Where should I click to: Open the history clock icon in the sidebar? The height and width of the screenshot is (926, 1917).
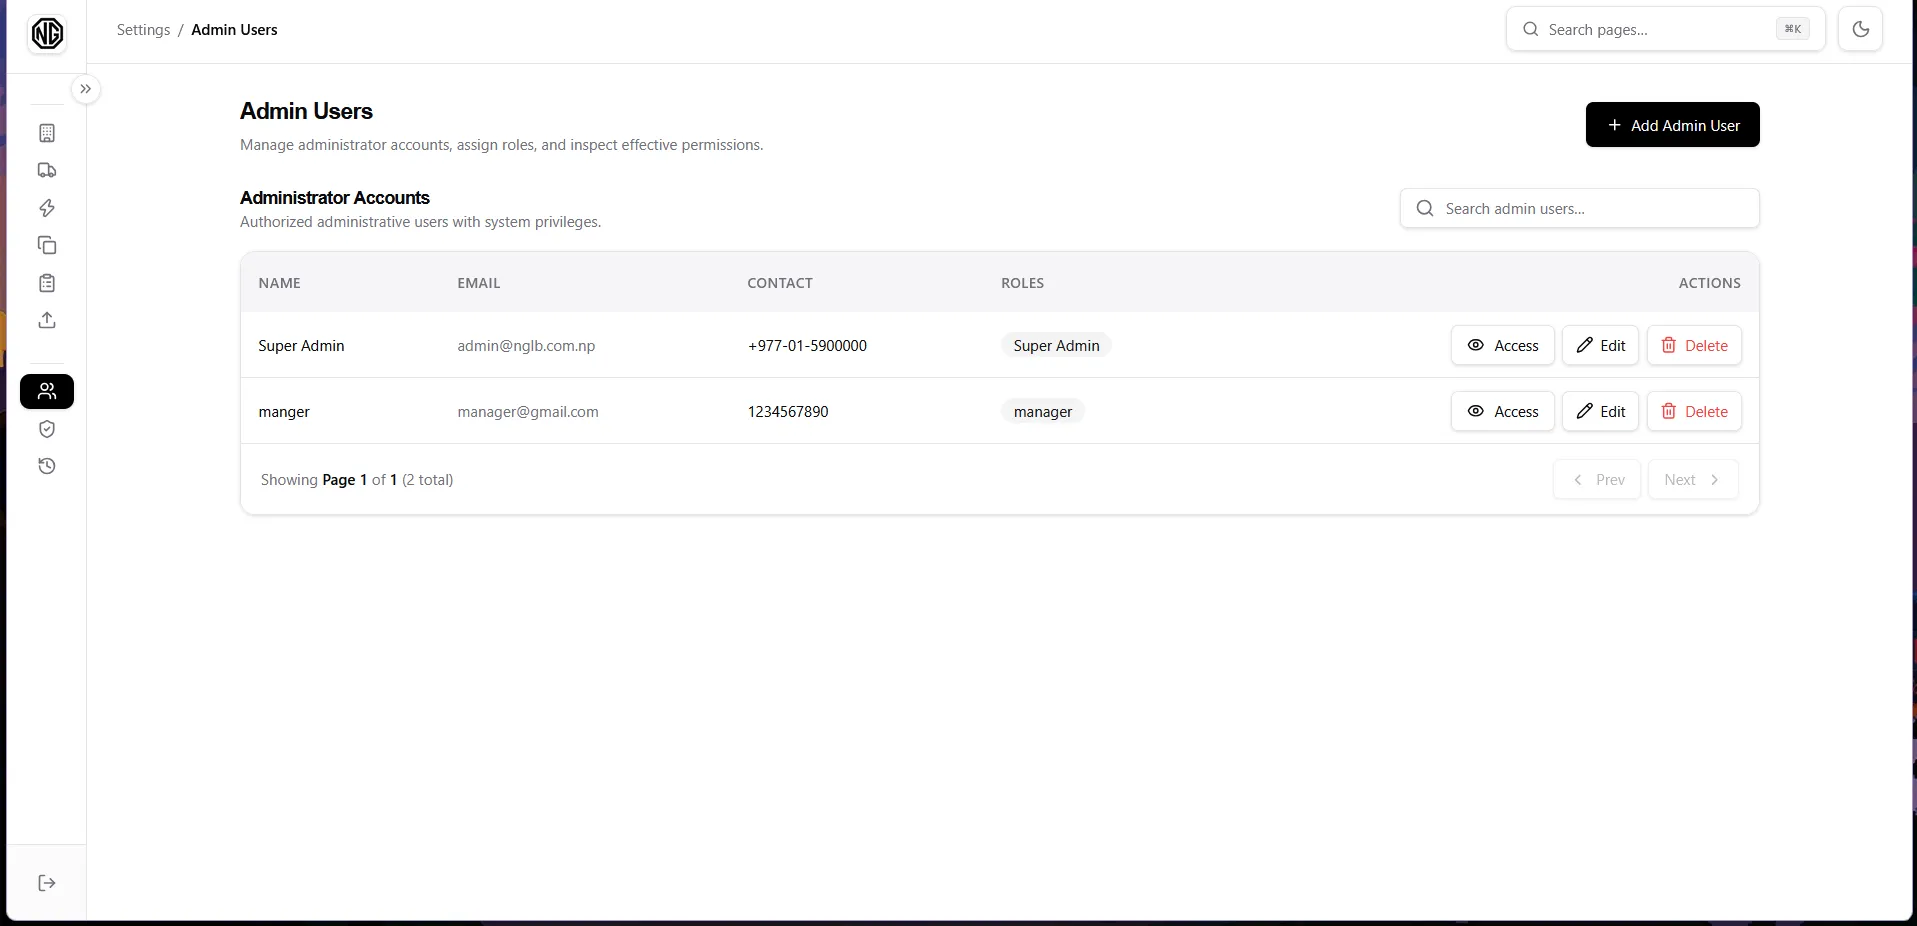pyautogui.click(x=47, y=466)
